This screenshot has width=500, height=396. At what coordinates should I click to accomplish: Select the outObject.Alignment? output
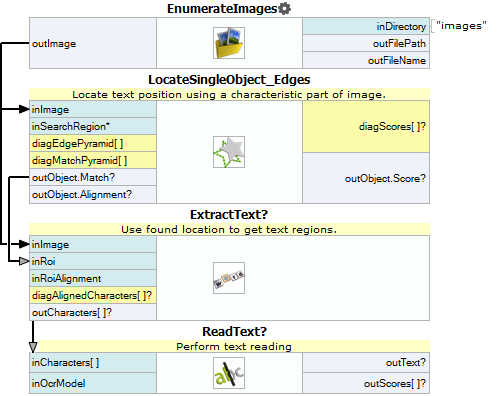pyautogui.click(x=93, y=194)
